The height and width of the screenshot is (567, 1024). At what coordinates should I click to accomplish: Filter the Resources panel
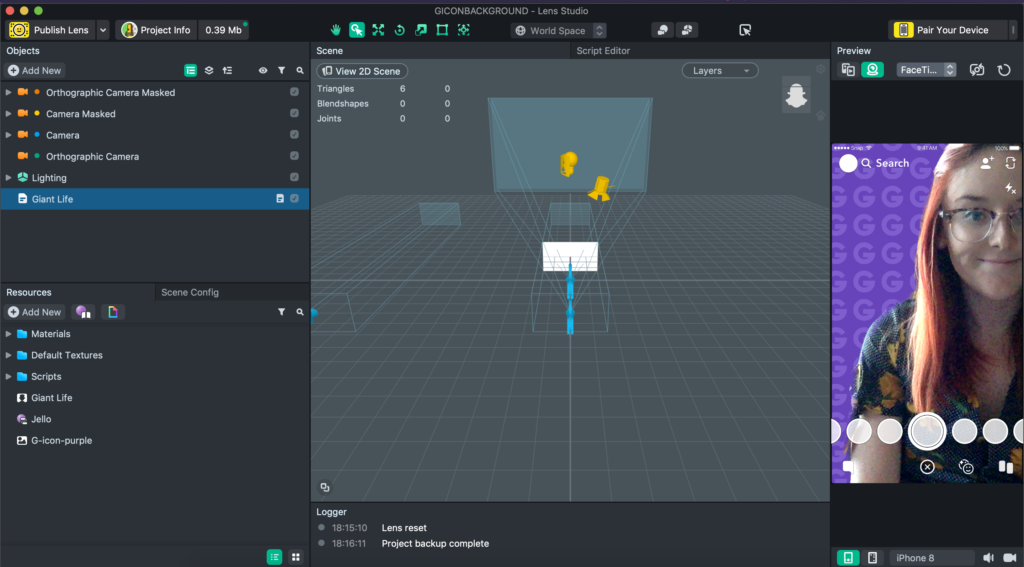point(281,312)
